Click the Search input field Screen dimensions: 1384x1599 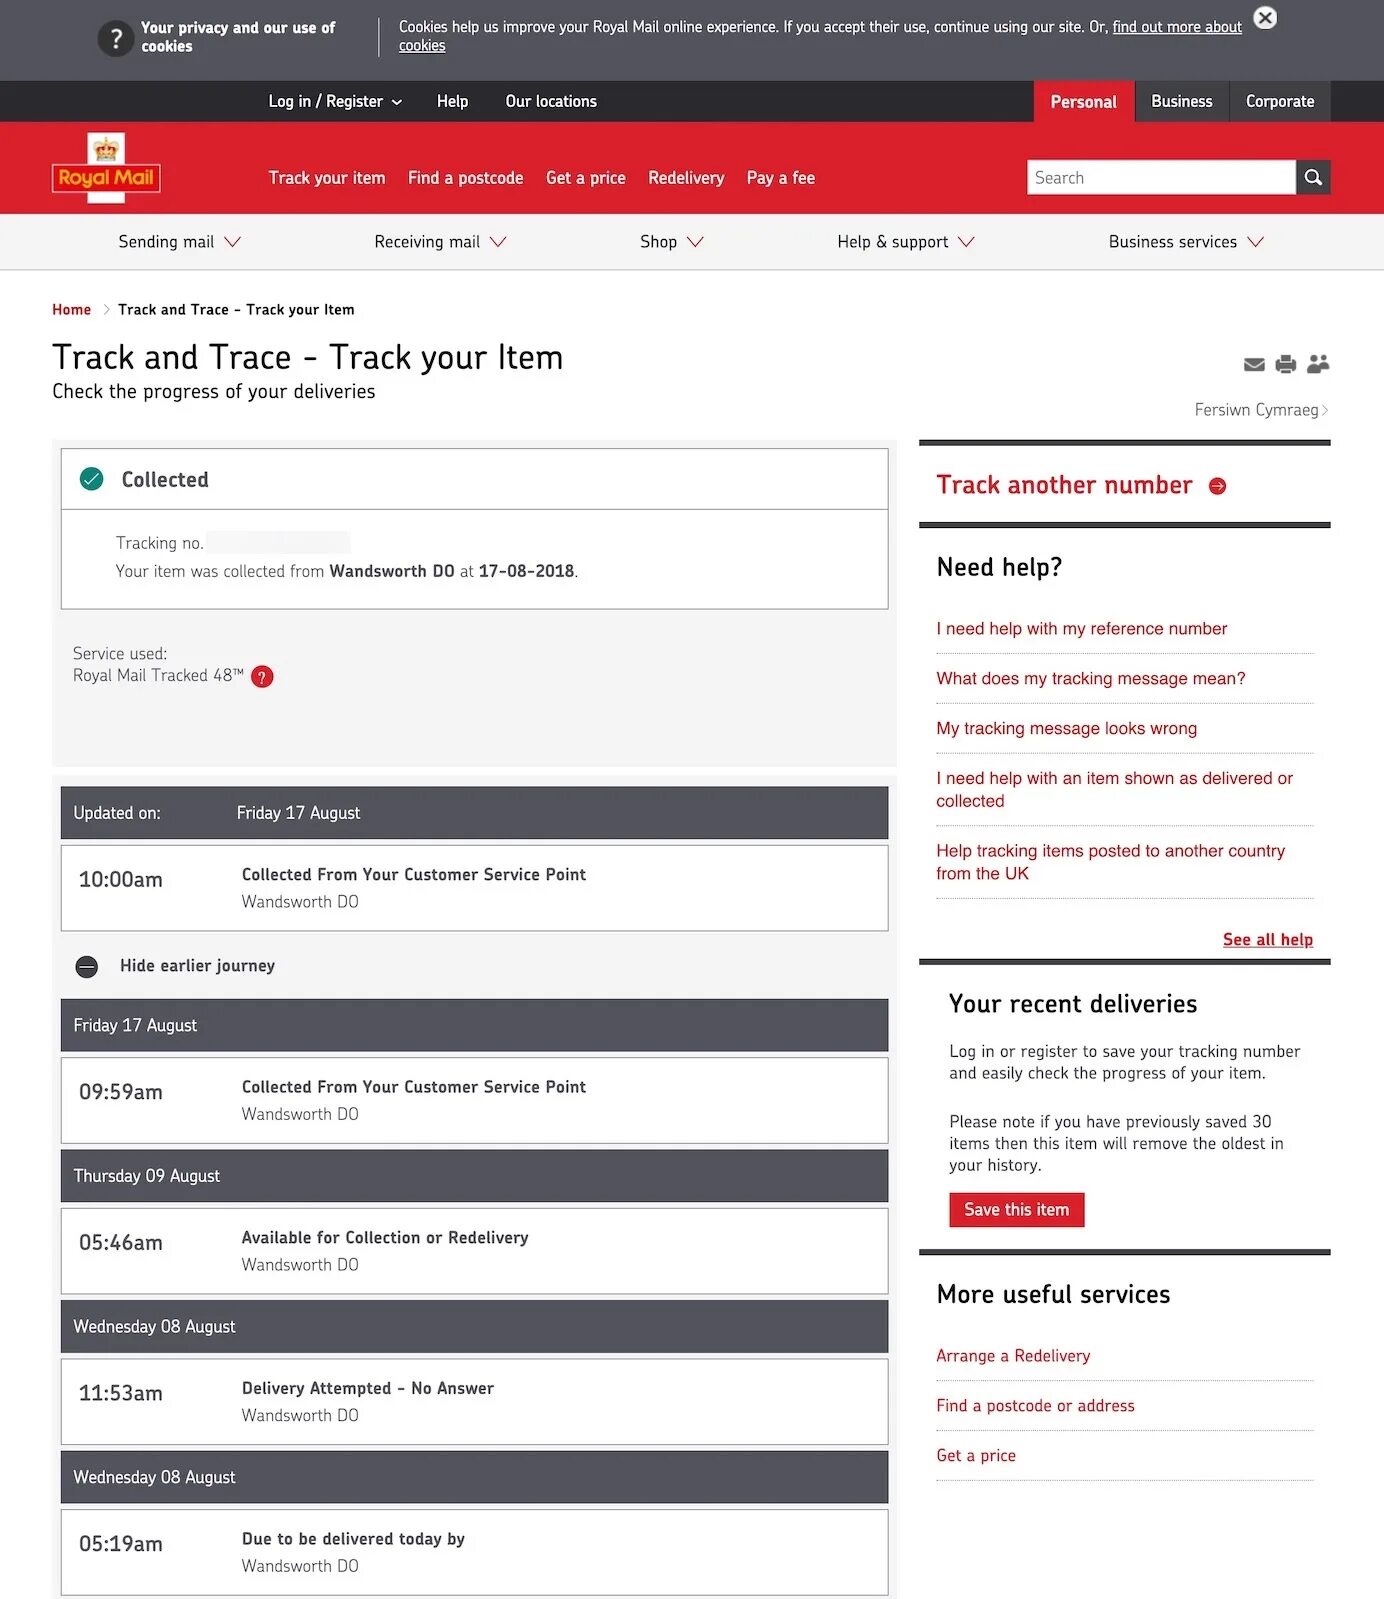pos(1161,177)
